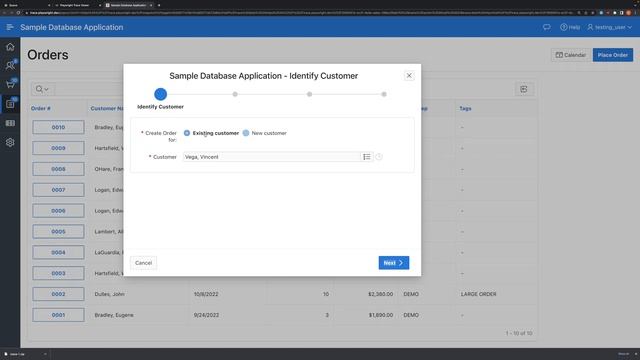Screen dimensions: 640x360
Task: Open the Home sidebar icon
Action: coord(10,47)
